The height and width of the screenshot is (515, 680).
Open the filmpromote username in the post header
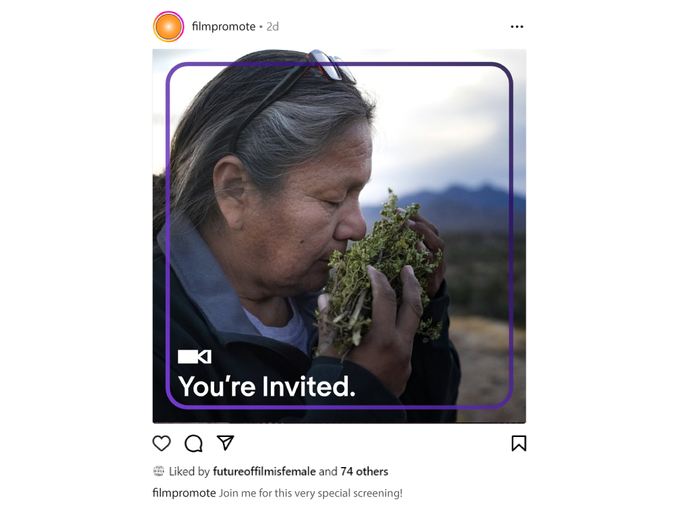click(x=223, y=26)
